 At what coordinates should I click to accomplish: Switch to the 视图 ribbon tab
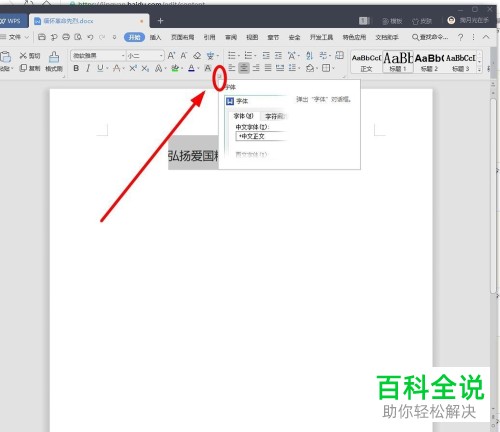[x=252, y=37]
